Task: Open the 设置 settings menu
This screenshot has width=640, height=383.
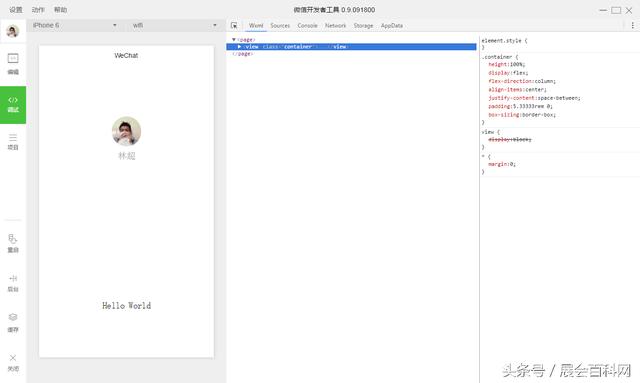Action: 16,9
